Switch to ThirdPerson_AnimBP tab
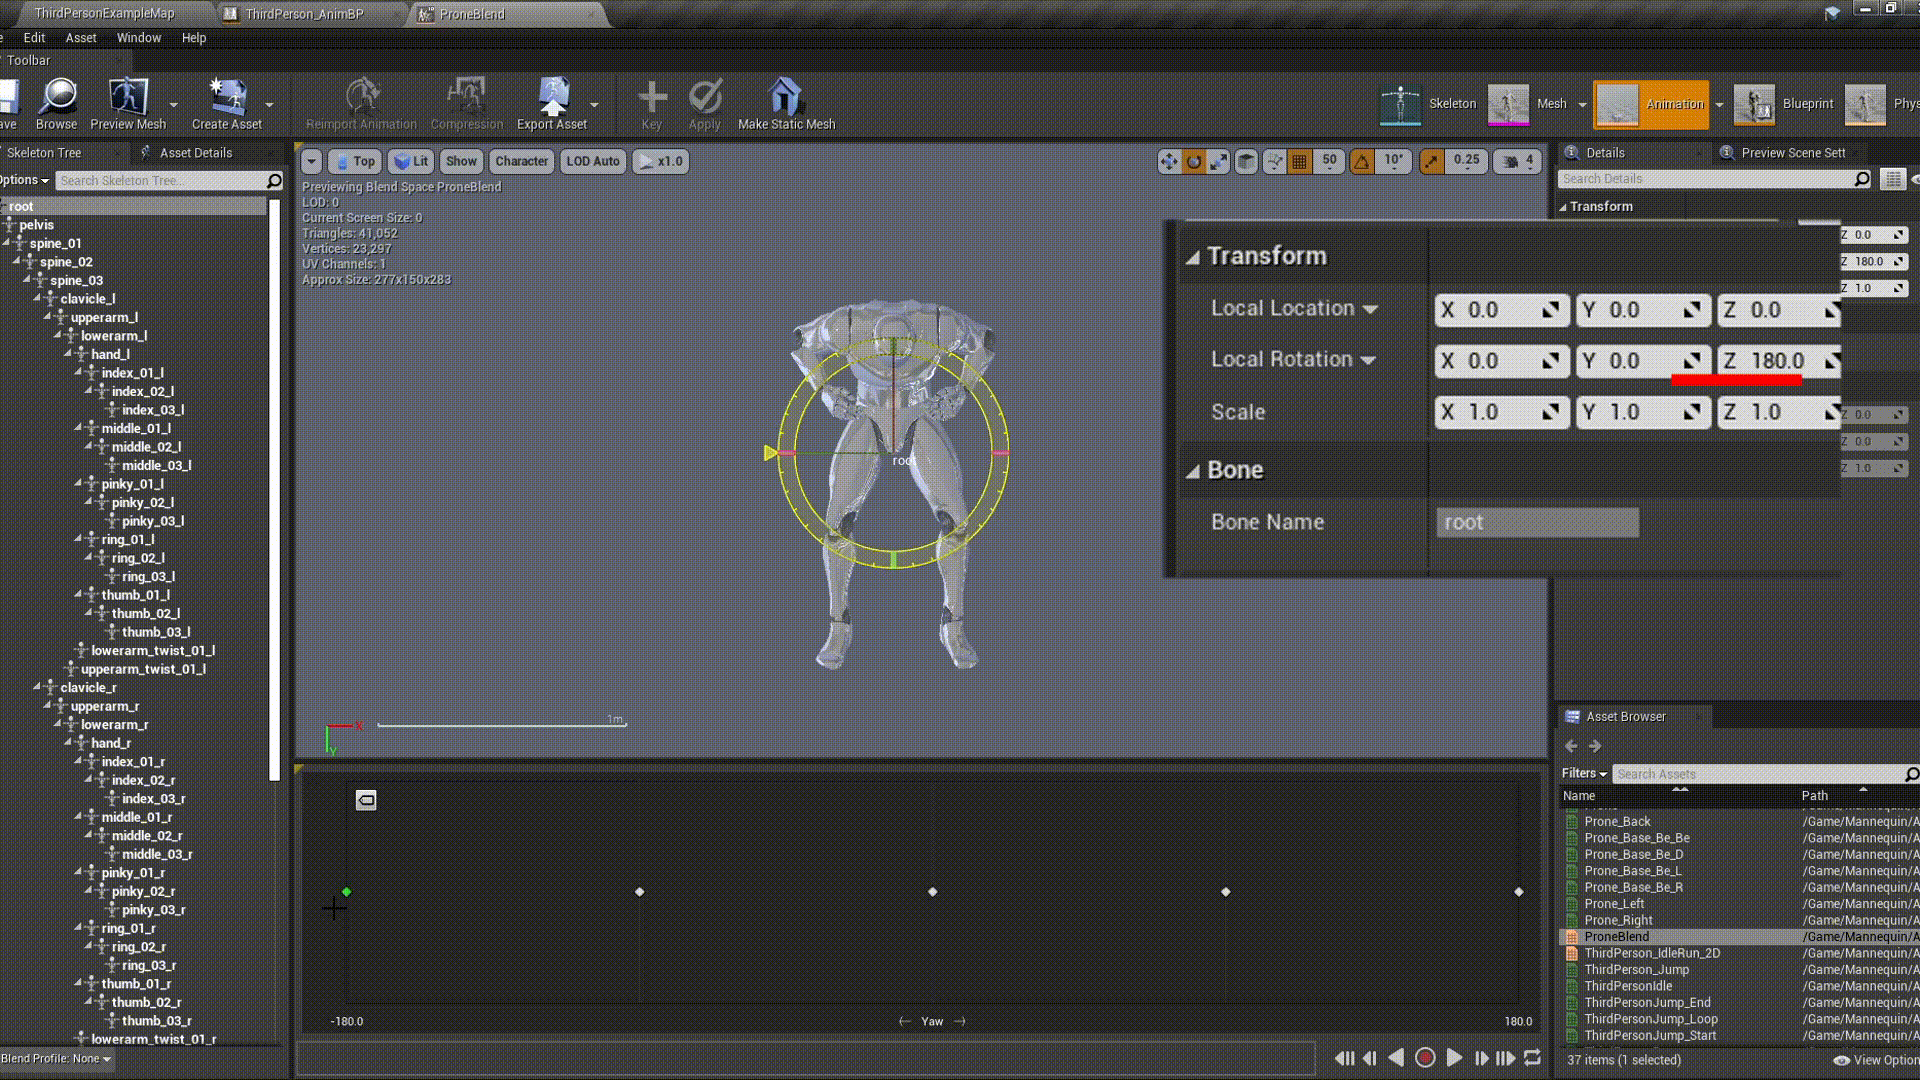The height and width of the screenshot is (1080, 1920). coord(304,14)
